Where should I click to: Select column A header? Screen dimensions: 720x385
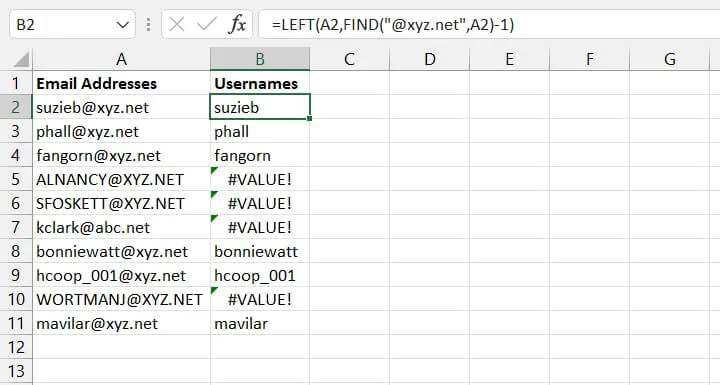121,59
